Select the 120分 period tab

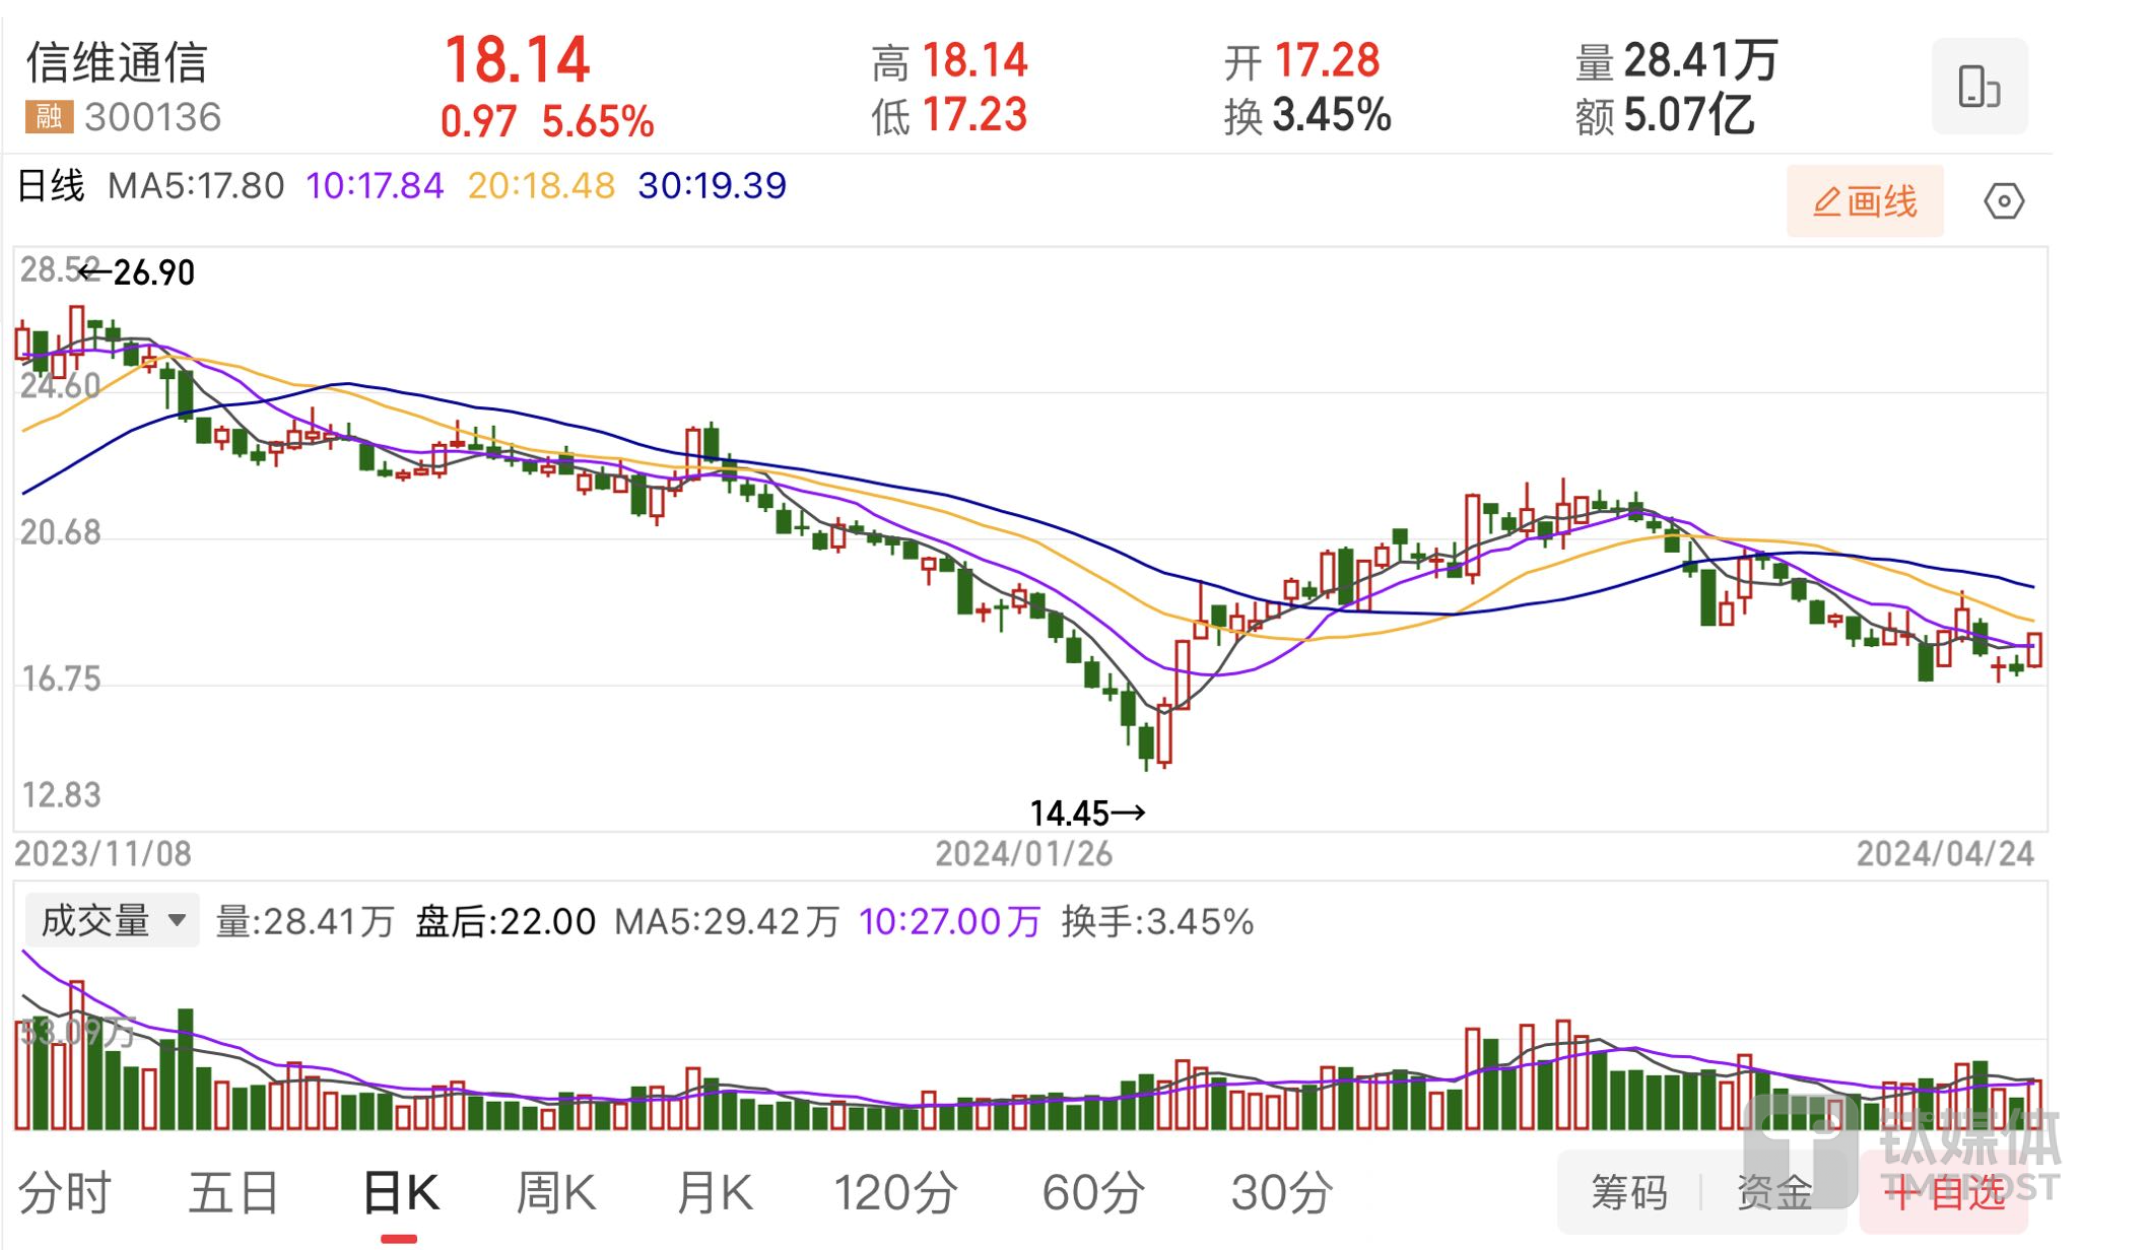[895, 1192]
